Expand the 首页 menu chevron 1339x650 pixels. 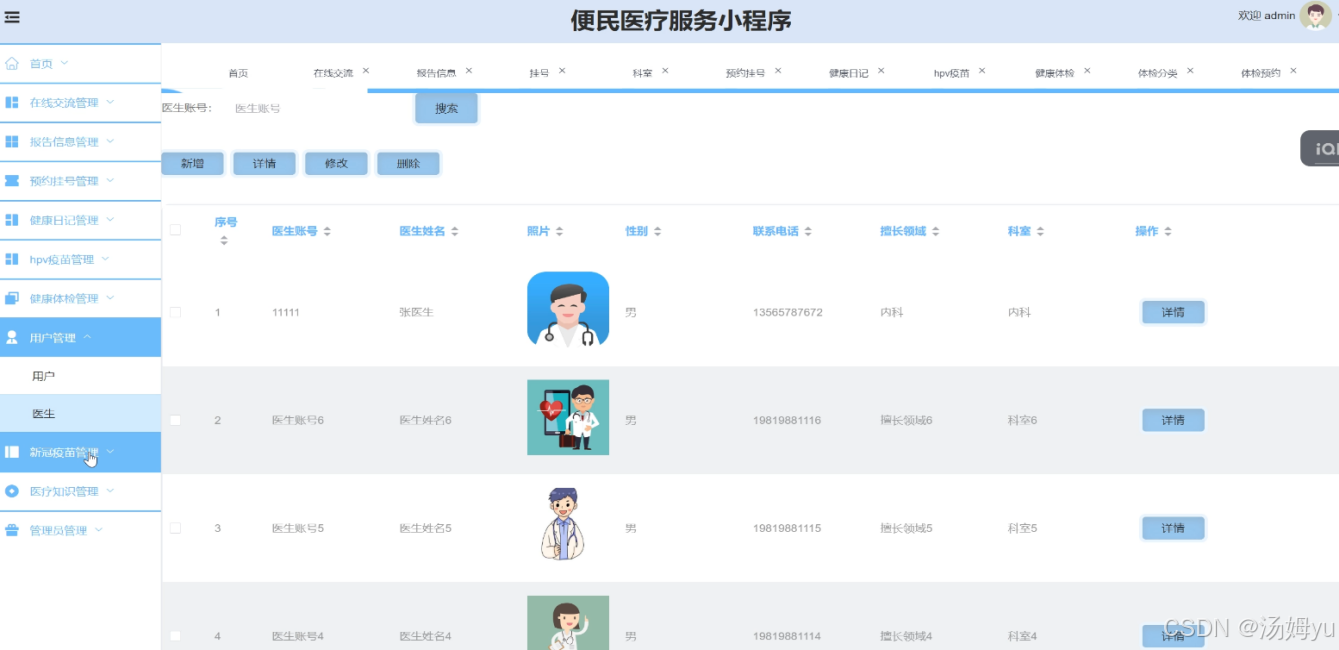pos(65,63)
